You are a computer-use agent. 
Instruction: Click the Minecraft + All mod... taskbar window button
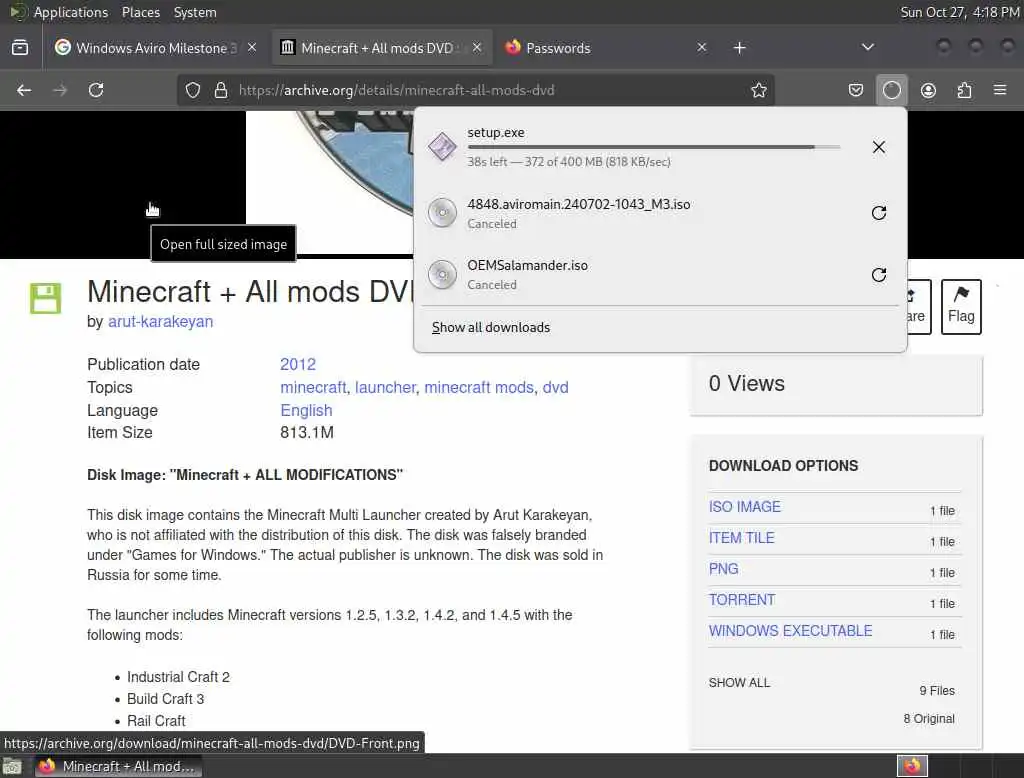[118, 766]
